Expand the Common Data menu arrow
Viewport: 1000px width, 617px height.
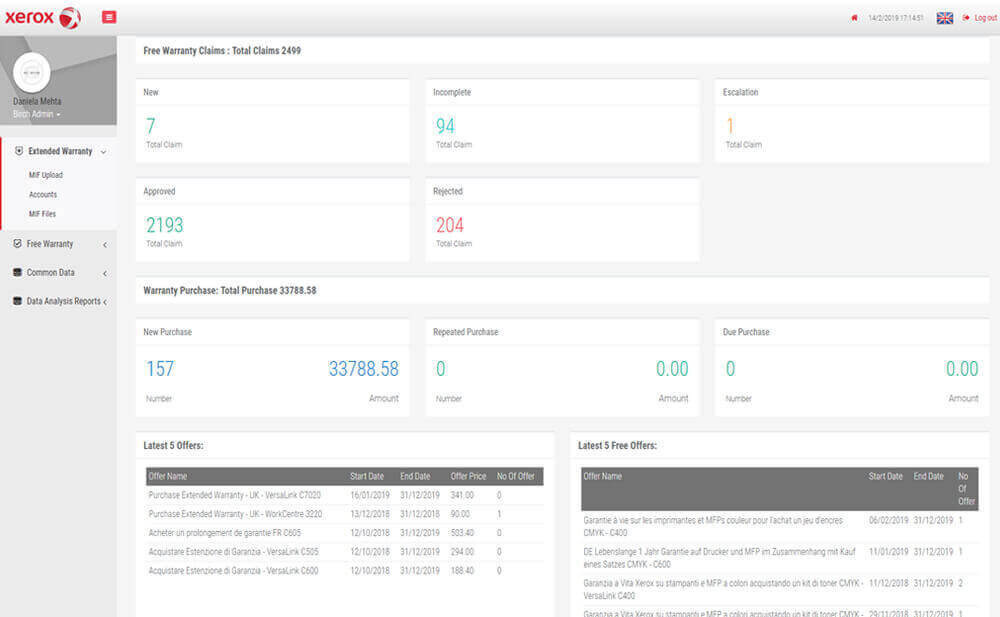point(105,273)
